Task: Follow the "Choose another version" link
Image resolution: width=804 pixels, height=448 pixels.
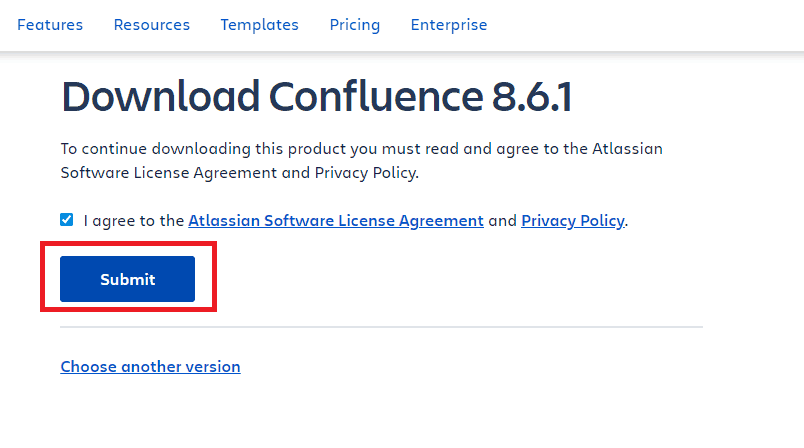Action: coord(150,366)
